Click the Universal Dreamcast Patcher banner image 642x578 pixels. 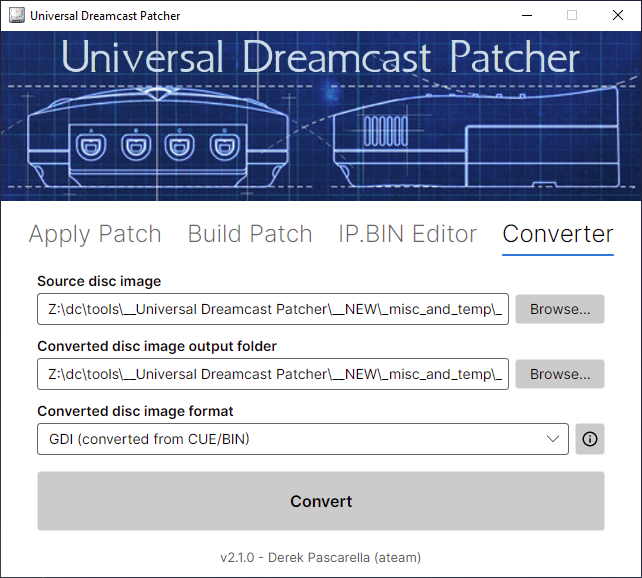[321, 116]
